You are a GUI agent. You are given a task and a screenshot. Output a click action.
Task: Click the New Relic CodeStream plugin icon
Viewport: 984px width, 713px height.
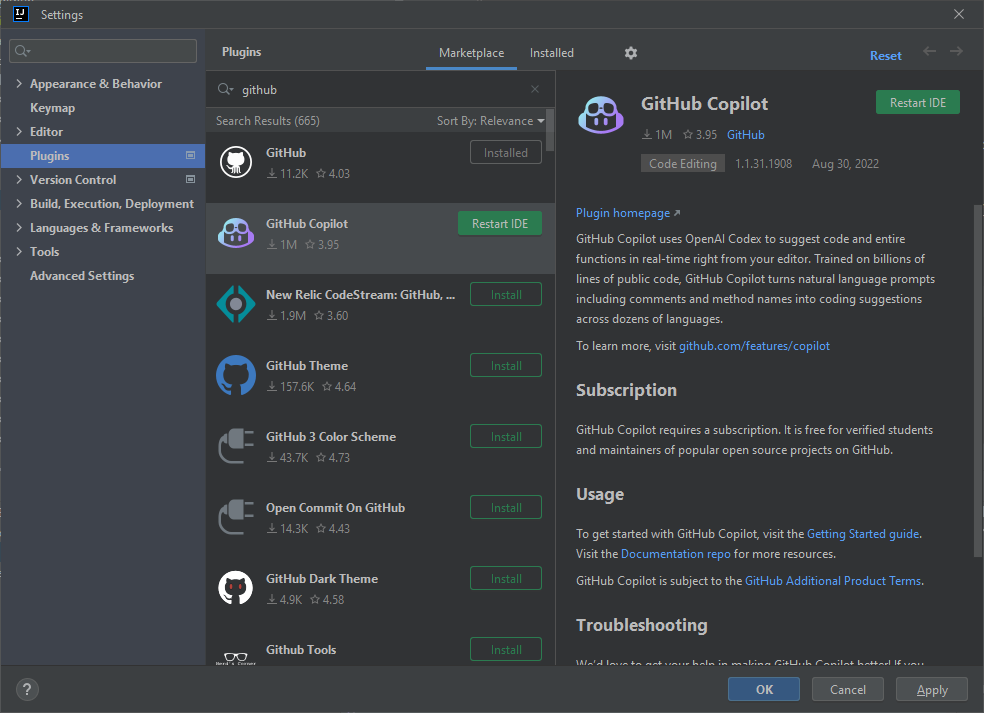(235, 303)
